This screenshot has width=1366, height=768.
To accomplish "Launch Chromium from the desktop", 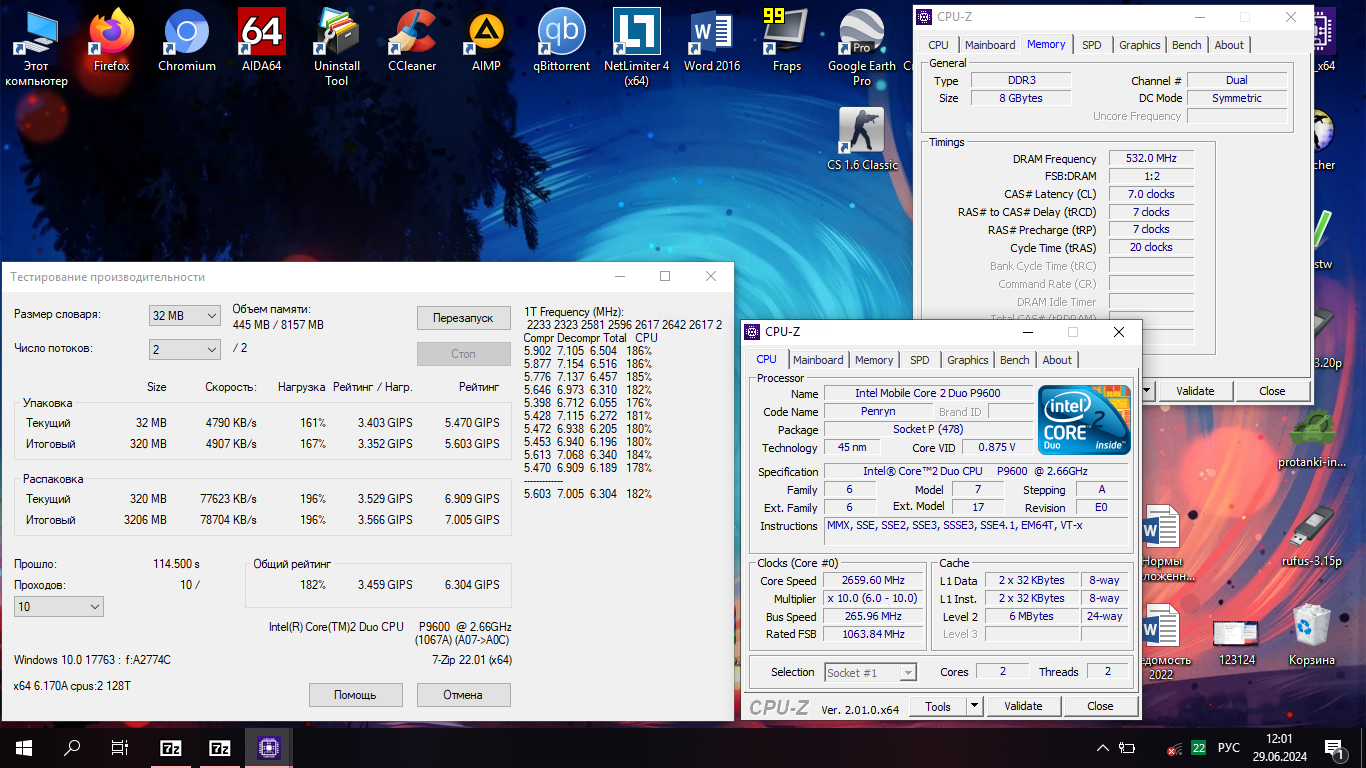I will coord(187,40).
